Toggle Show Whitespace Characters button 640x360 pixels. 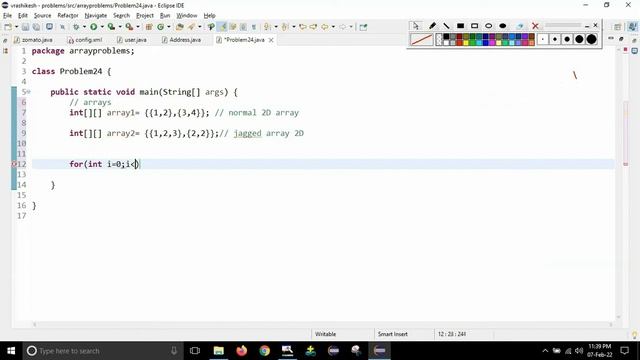pos(254,27)
